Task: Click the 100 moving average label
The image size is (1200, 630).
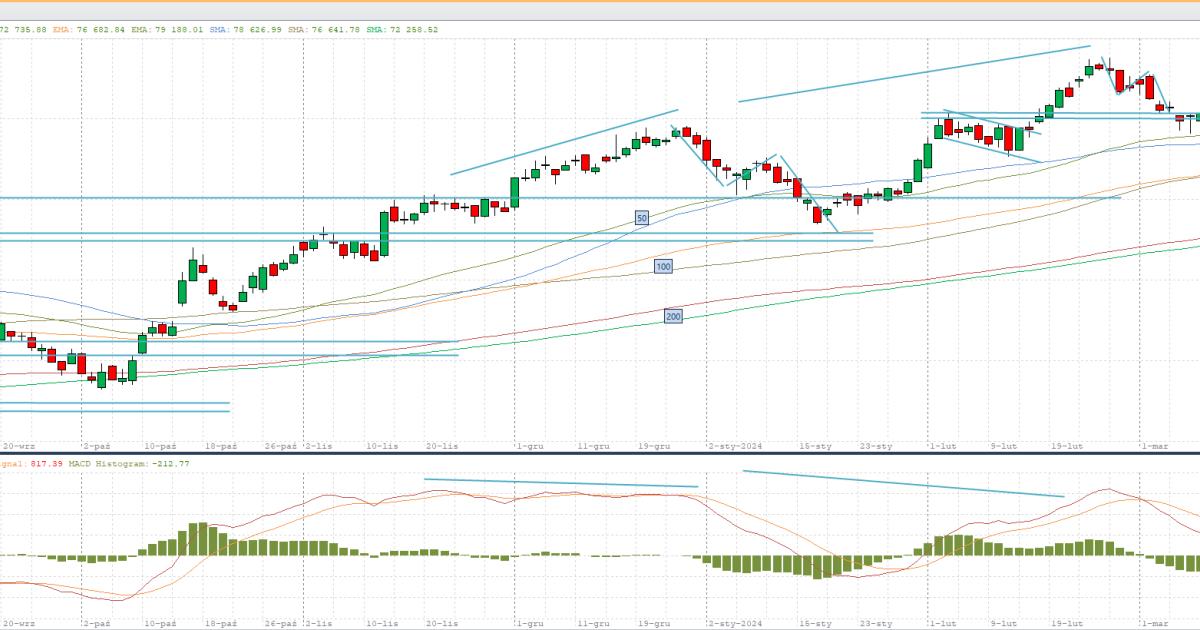Action: [663, 266]
